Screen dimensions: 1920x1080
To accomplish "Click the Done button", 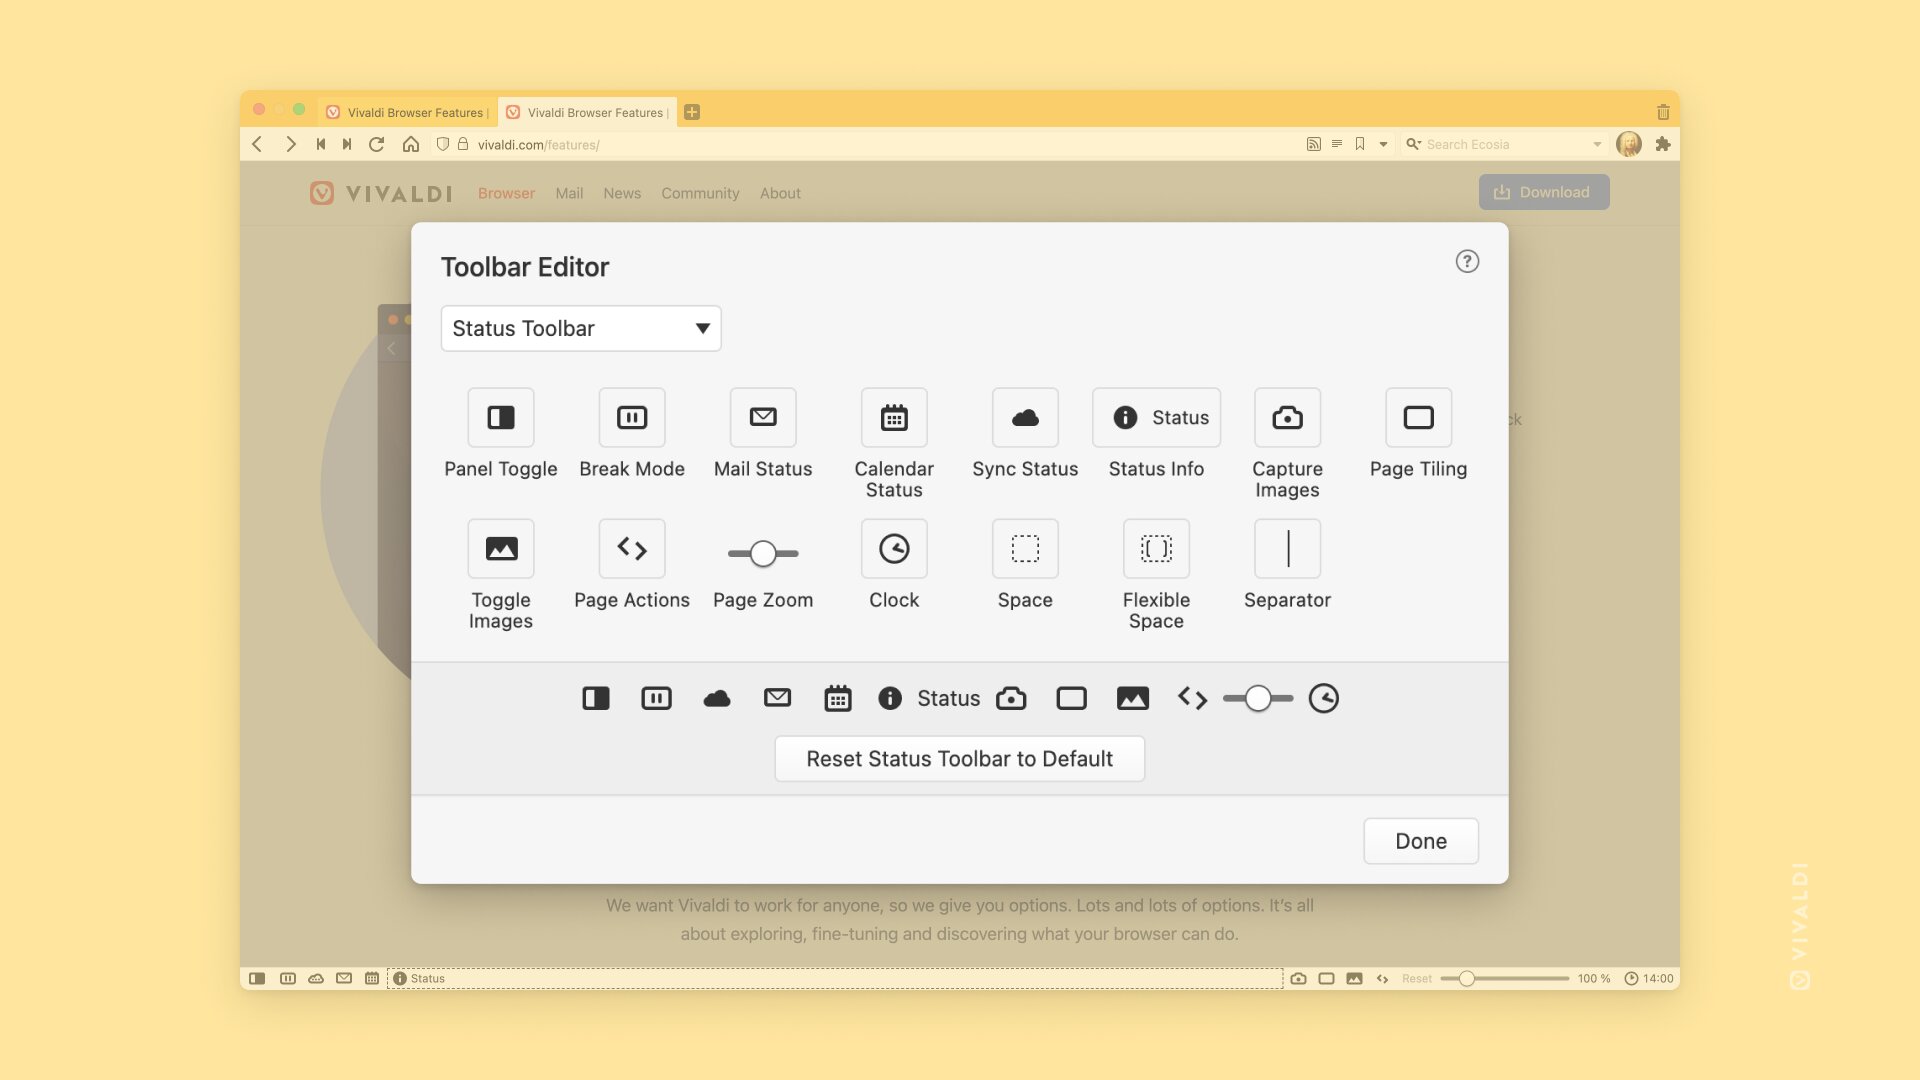I will [x=1421, y=841].
